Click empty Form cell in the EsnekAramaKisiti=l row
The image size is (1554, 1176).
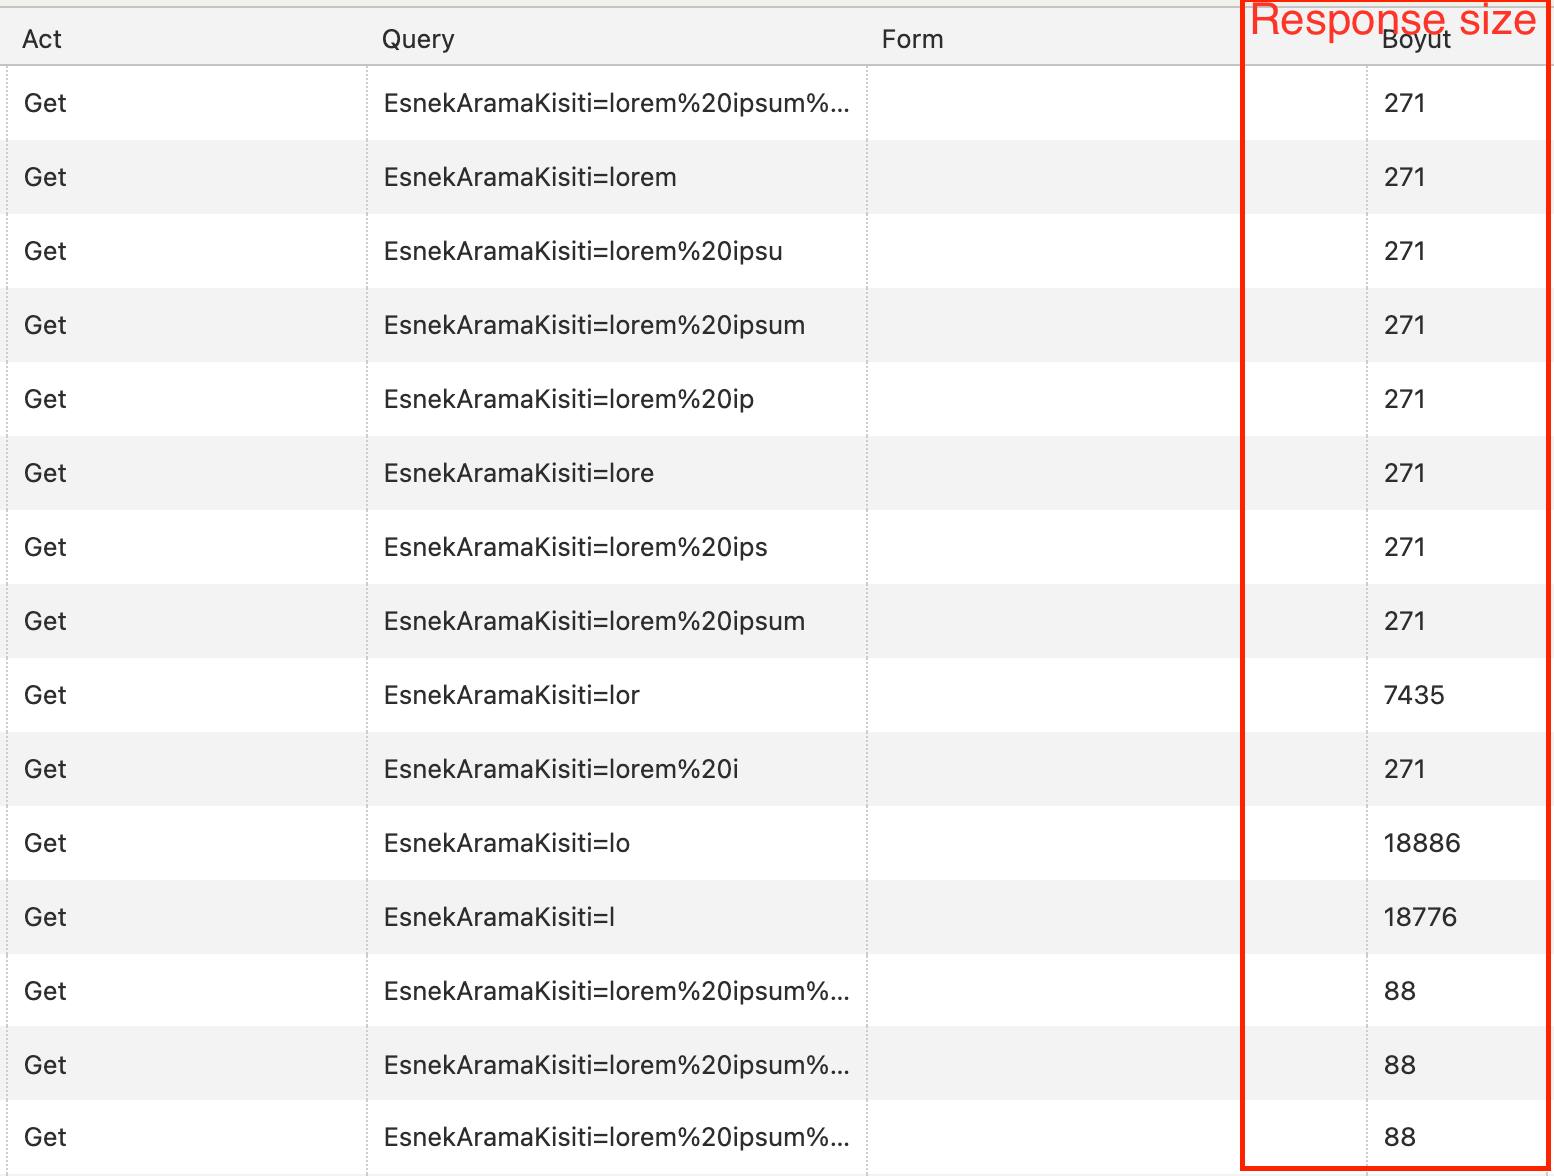(1117, 917)
